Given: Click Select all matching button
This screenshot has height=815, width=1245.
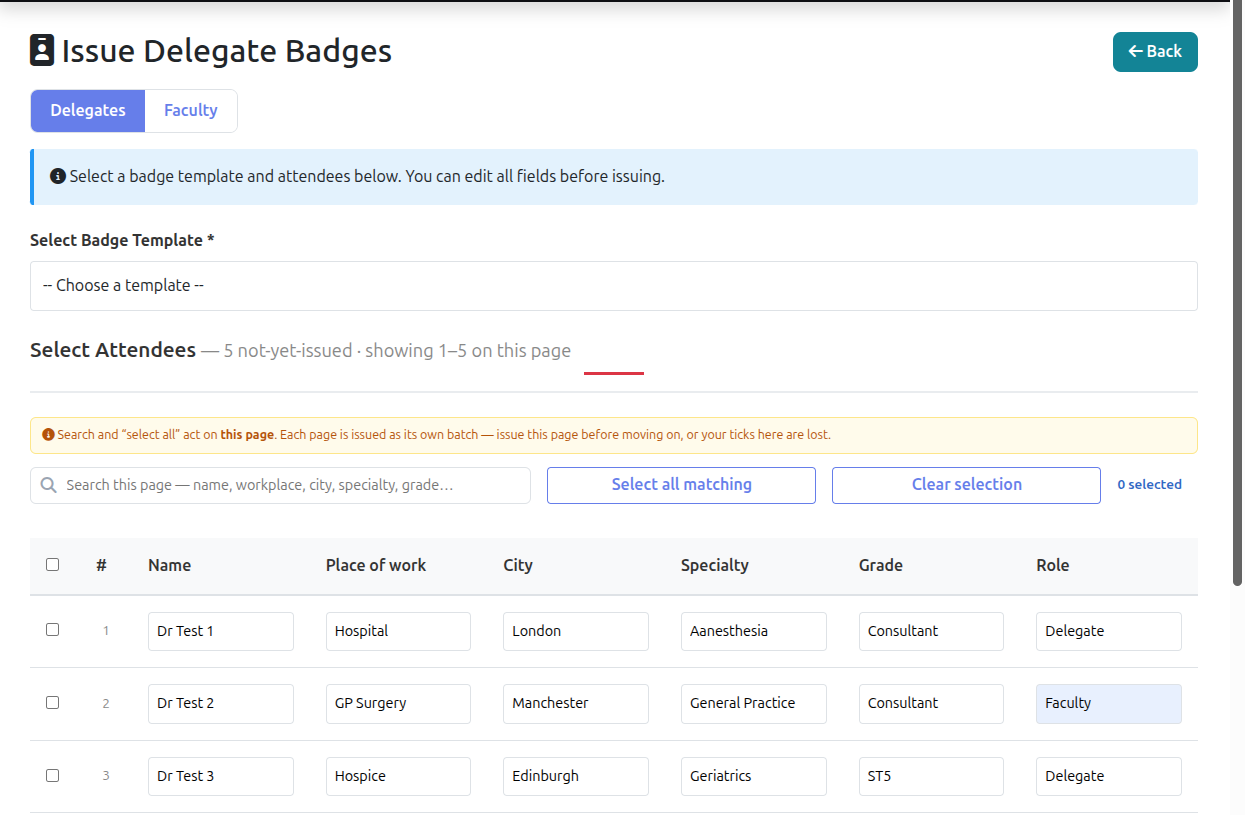Looking at the screenshot, I should (681, 485).
